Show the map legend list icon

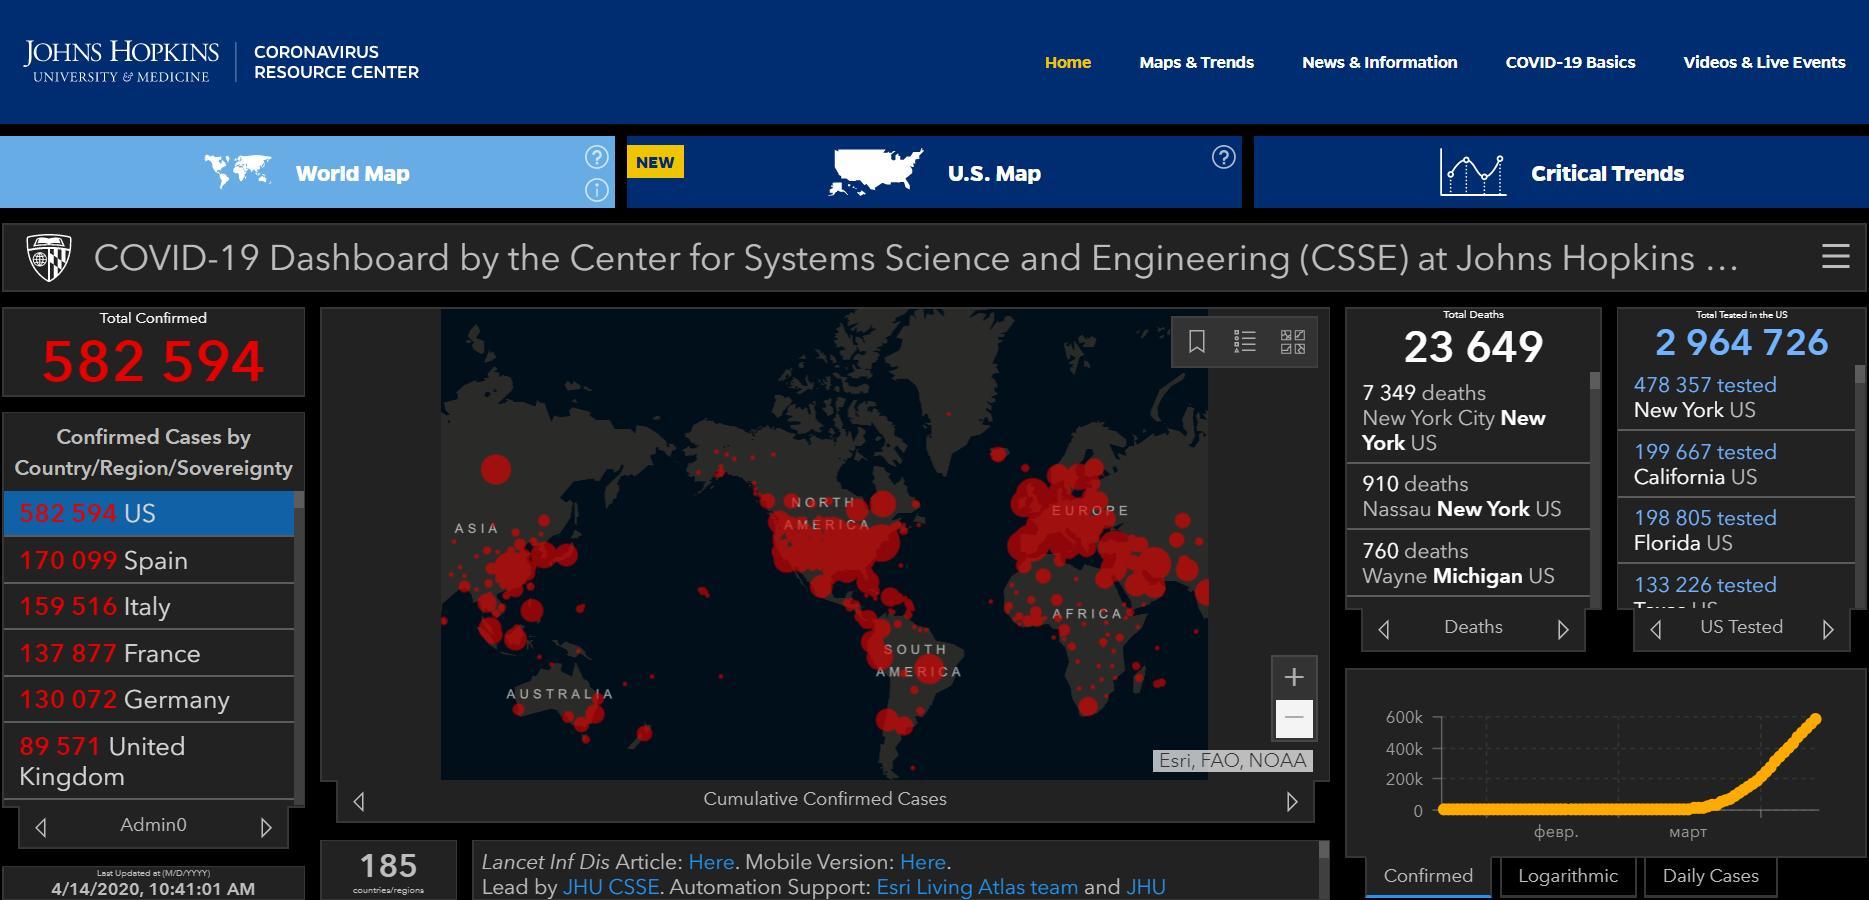pyautogui.click(x=1244, y=342)
